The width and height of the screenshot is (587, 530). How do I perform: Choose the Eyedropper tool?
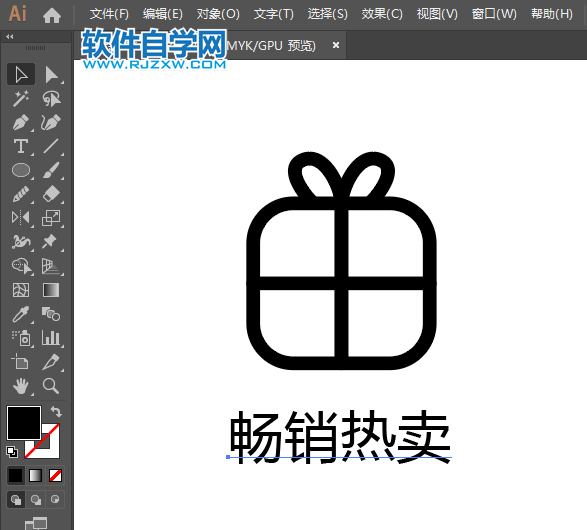21,314
